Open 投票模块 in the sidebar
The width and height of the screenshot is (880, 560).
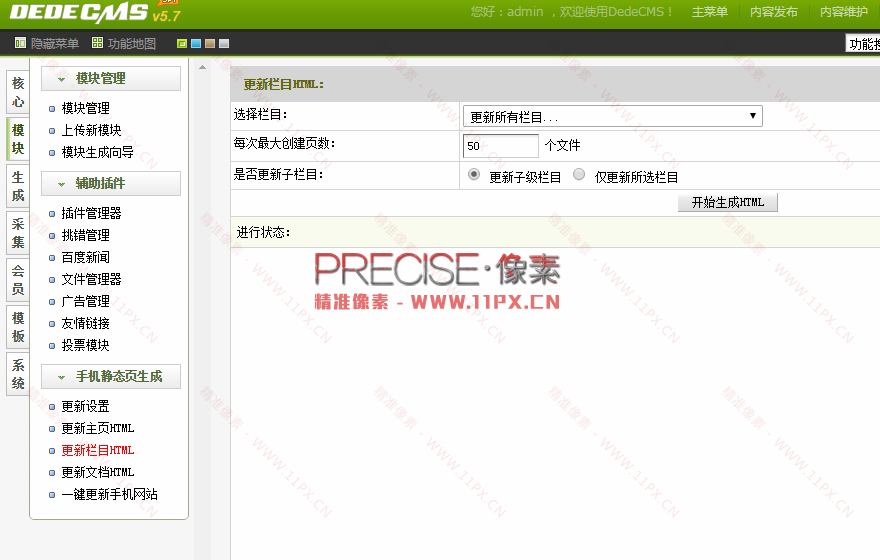(x=85, y=345)
